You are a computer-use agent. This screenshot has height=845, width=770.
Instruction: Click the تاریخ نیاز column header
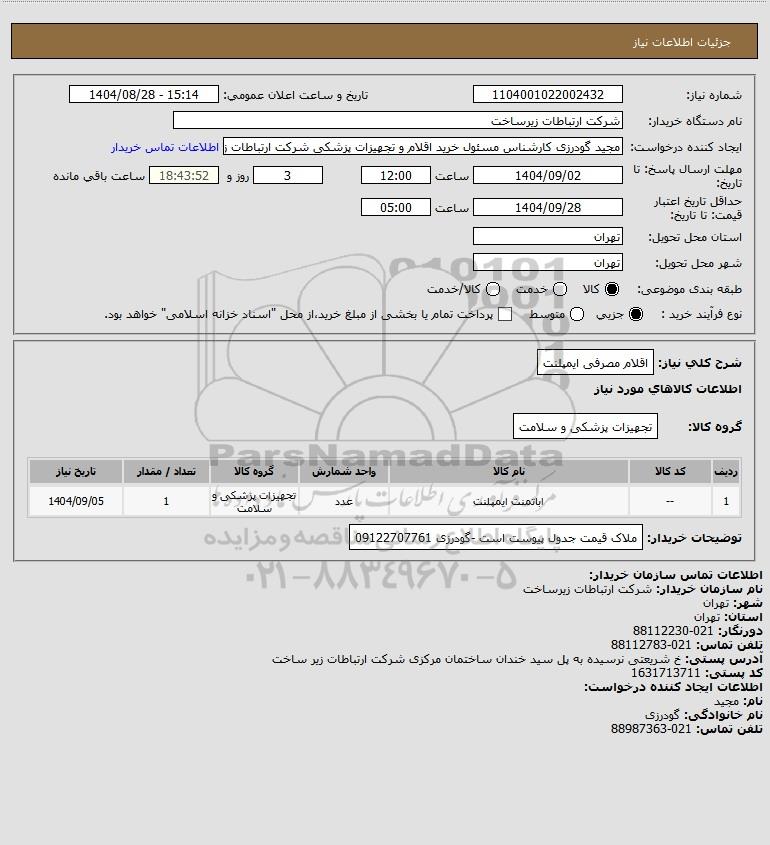76,472
